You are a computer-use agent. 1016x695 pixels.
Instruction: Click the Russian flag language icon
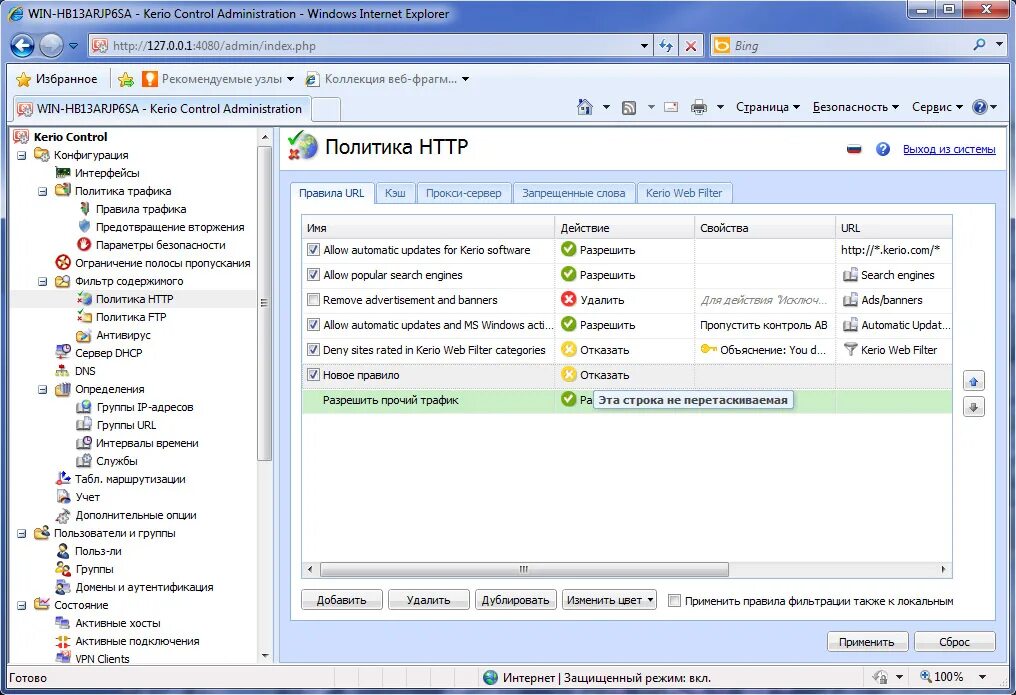(854, 149)
